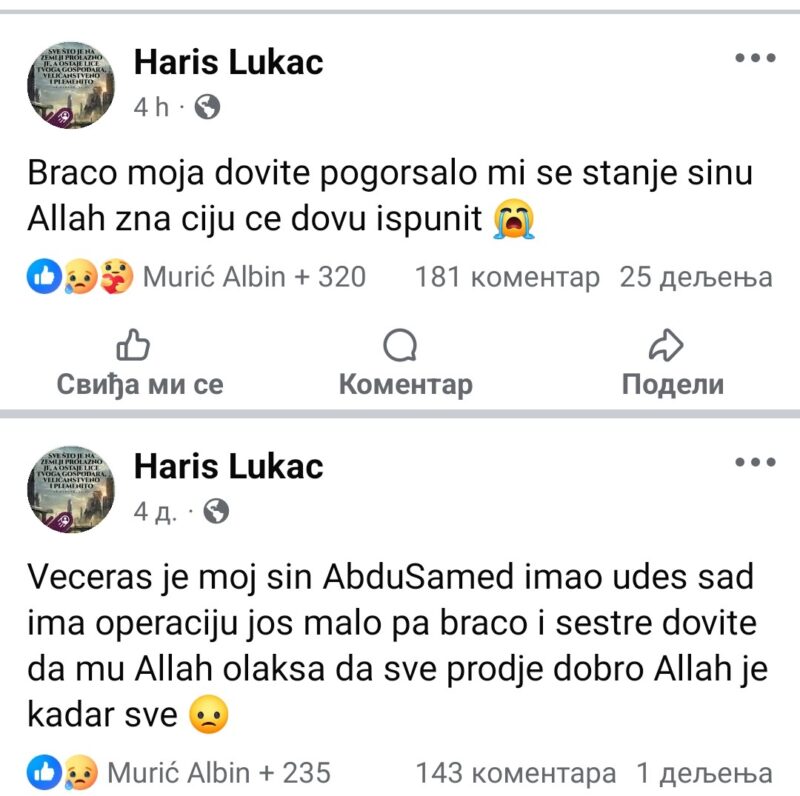Open the first post's three-dot options menu
This screenshot has width=800, height=796.
tap(755, 59)
